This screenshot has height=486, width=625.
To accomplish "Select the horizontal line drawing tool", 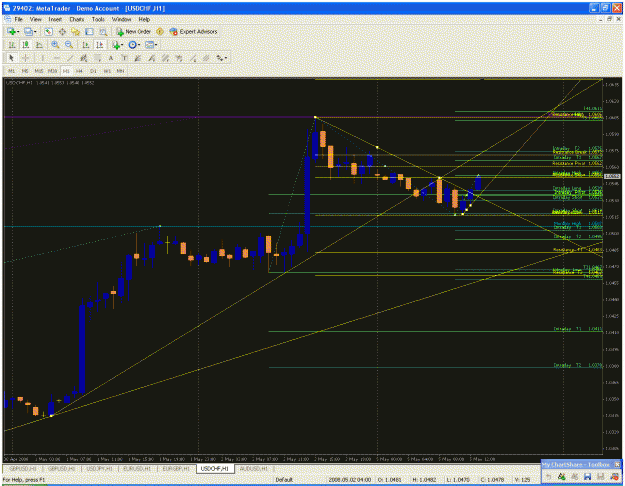I will 56,58.
